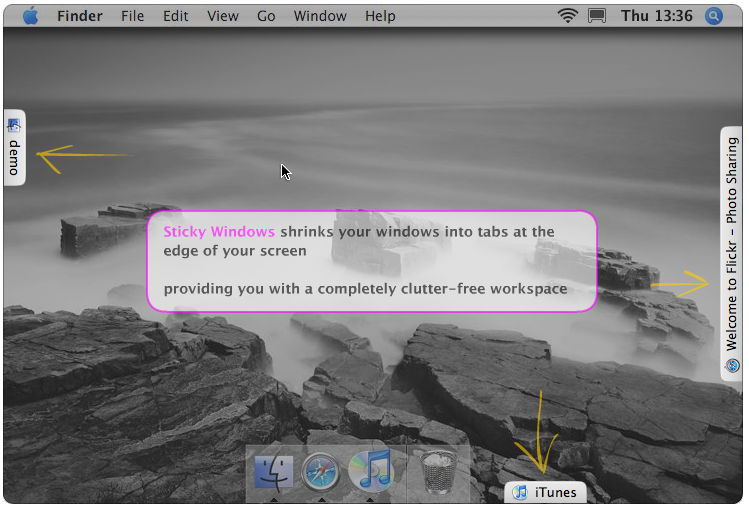749x505 pixels.
Task: Open the Window menu
Action: [320, 16]
